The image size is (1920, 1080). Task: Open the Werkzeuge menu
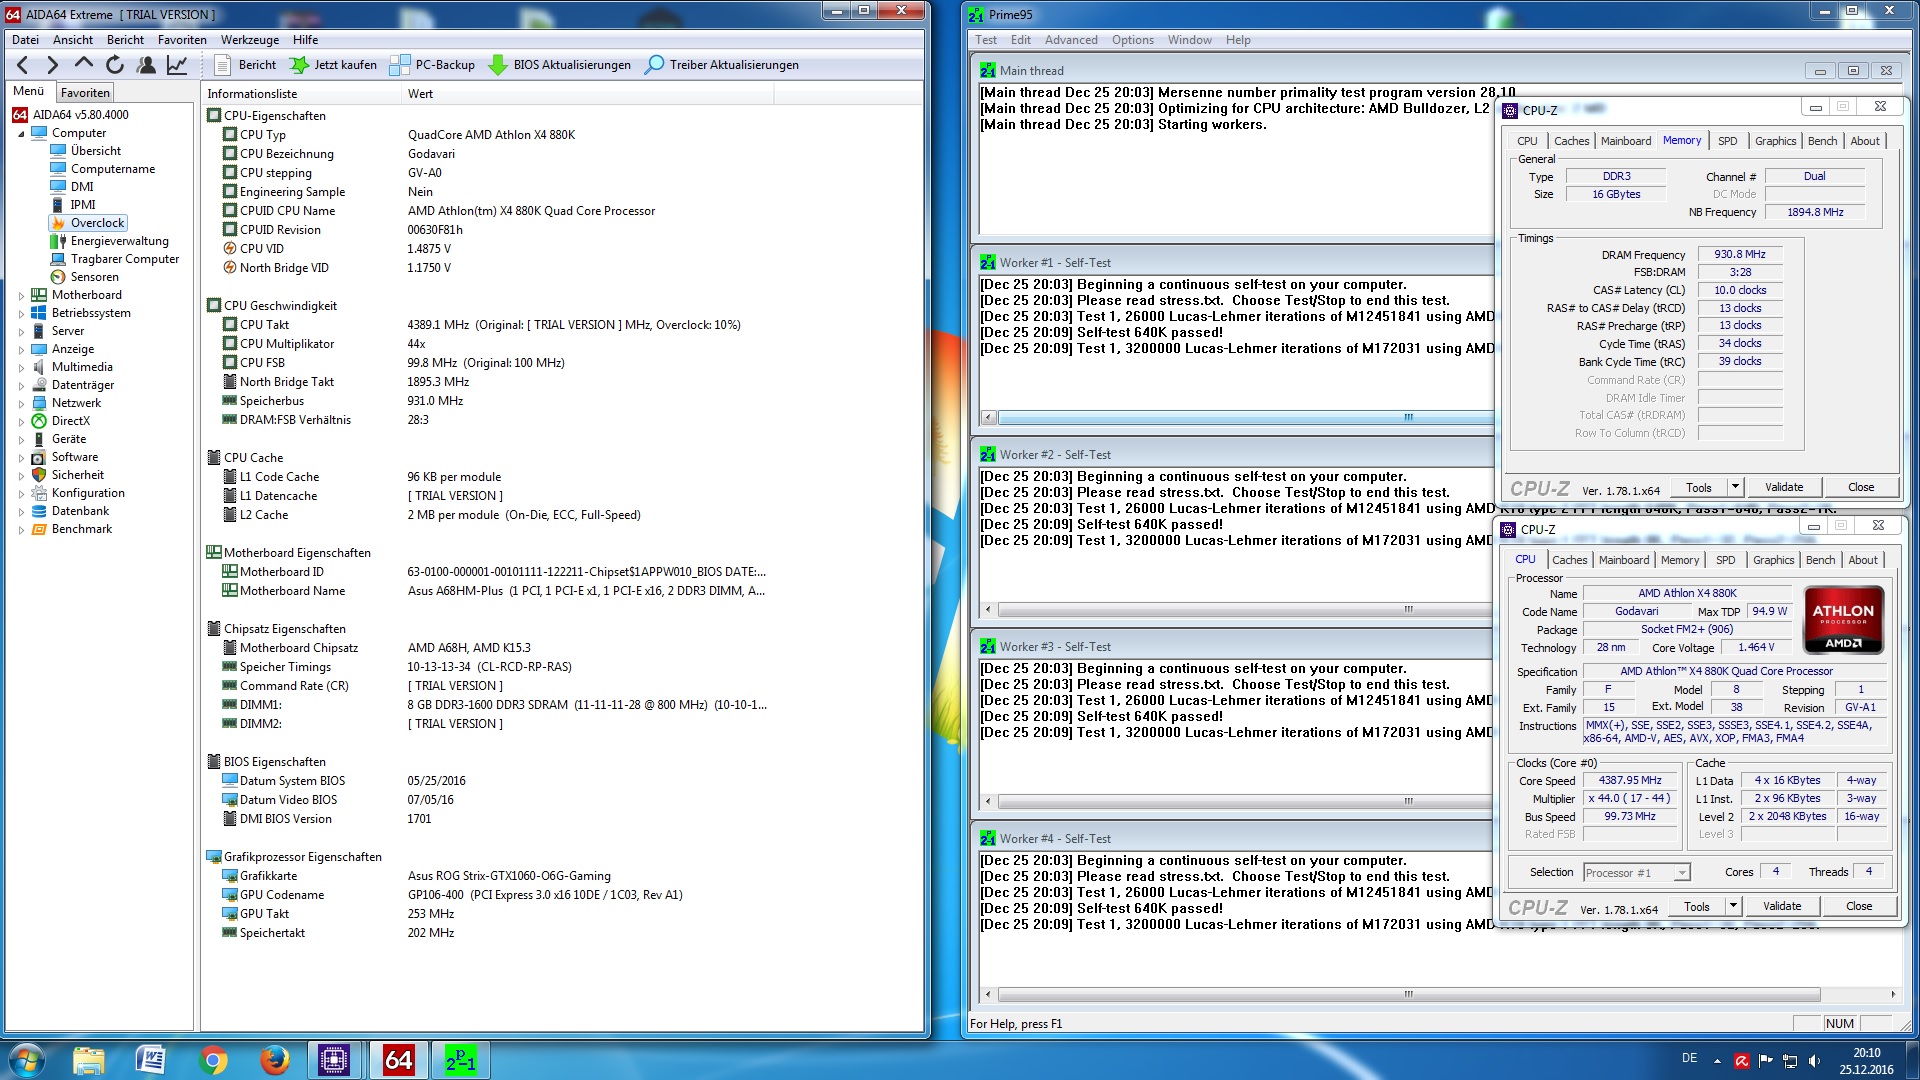(250, 40)
